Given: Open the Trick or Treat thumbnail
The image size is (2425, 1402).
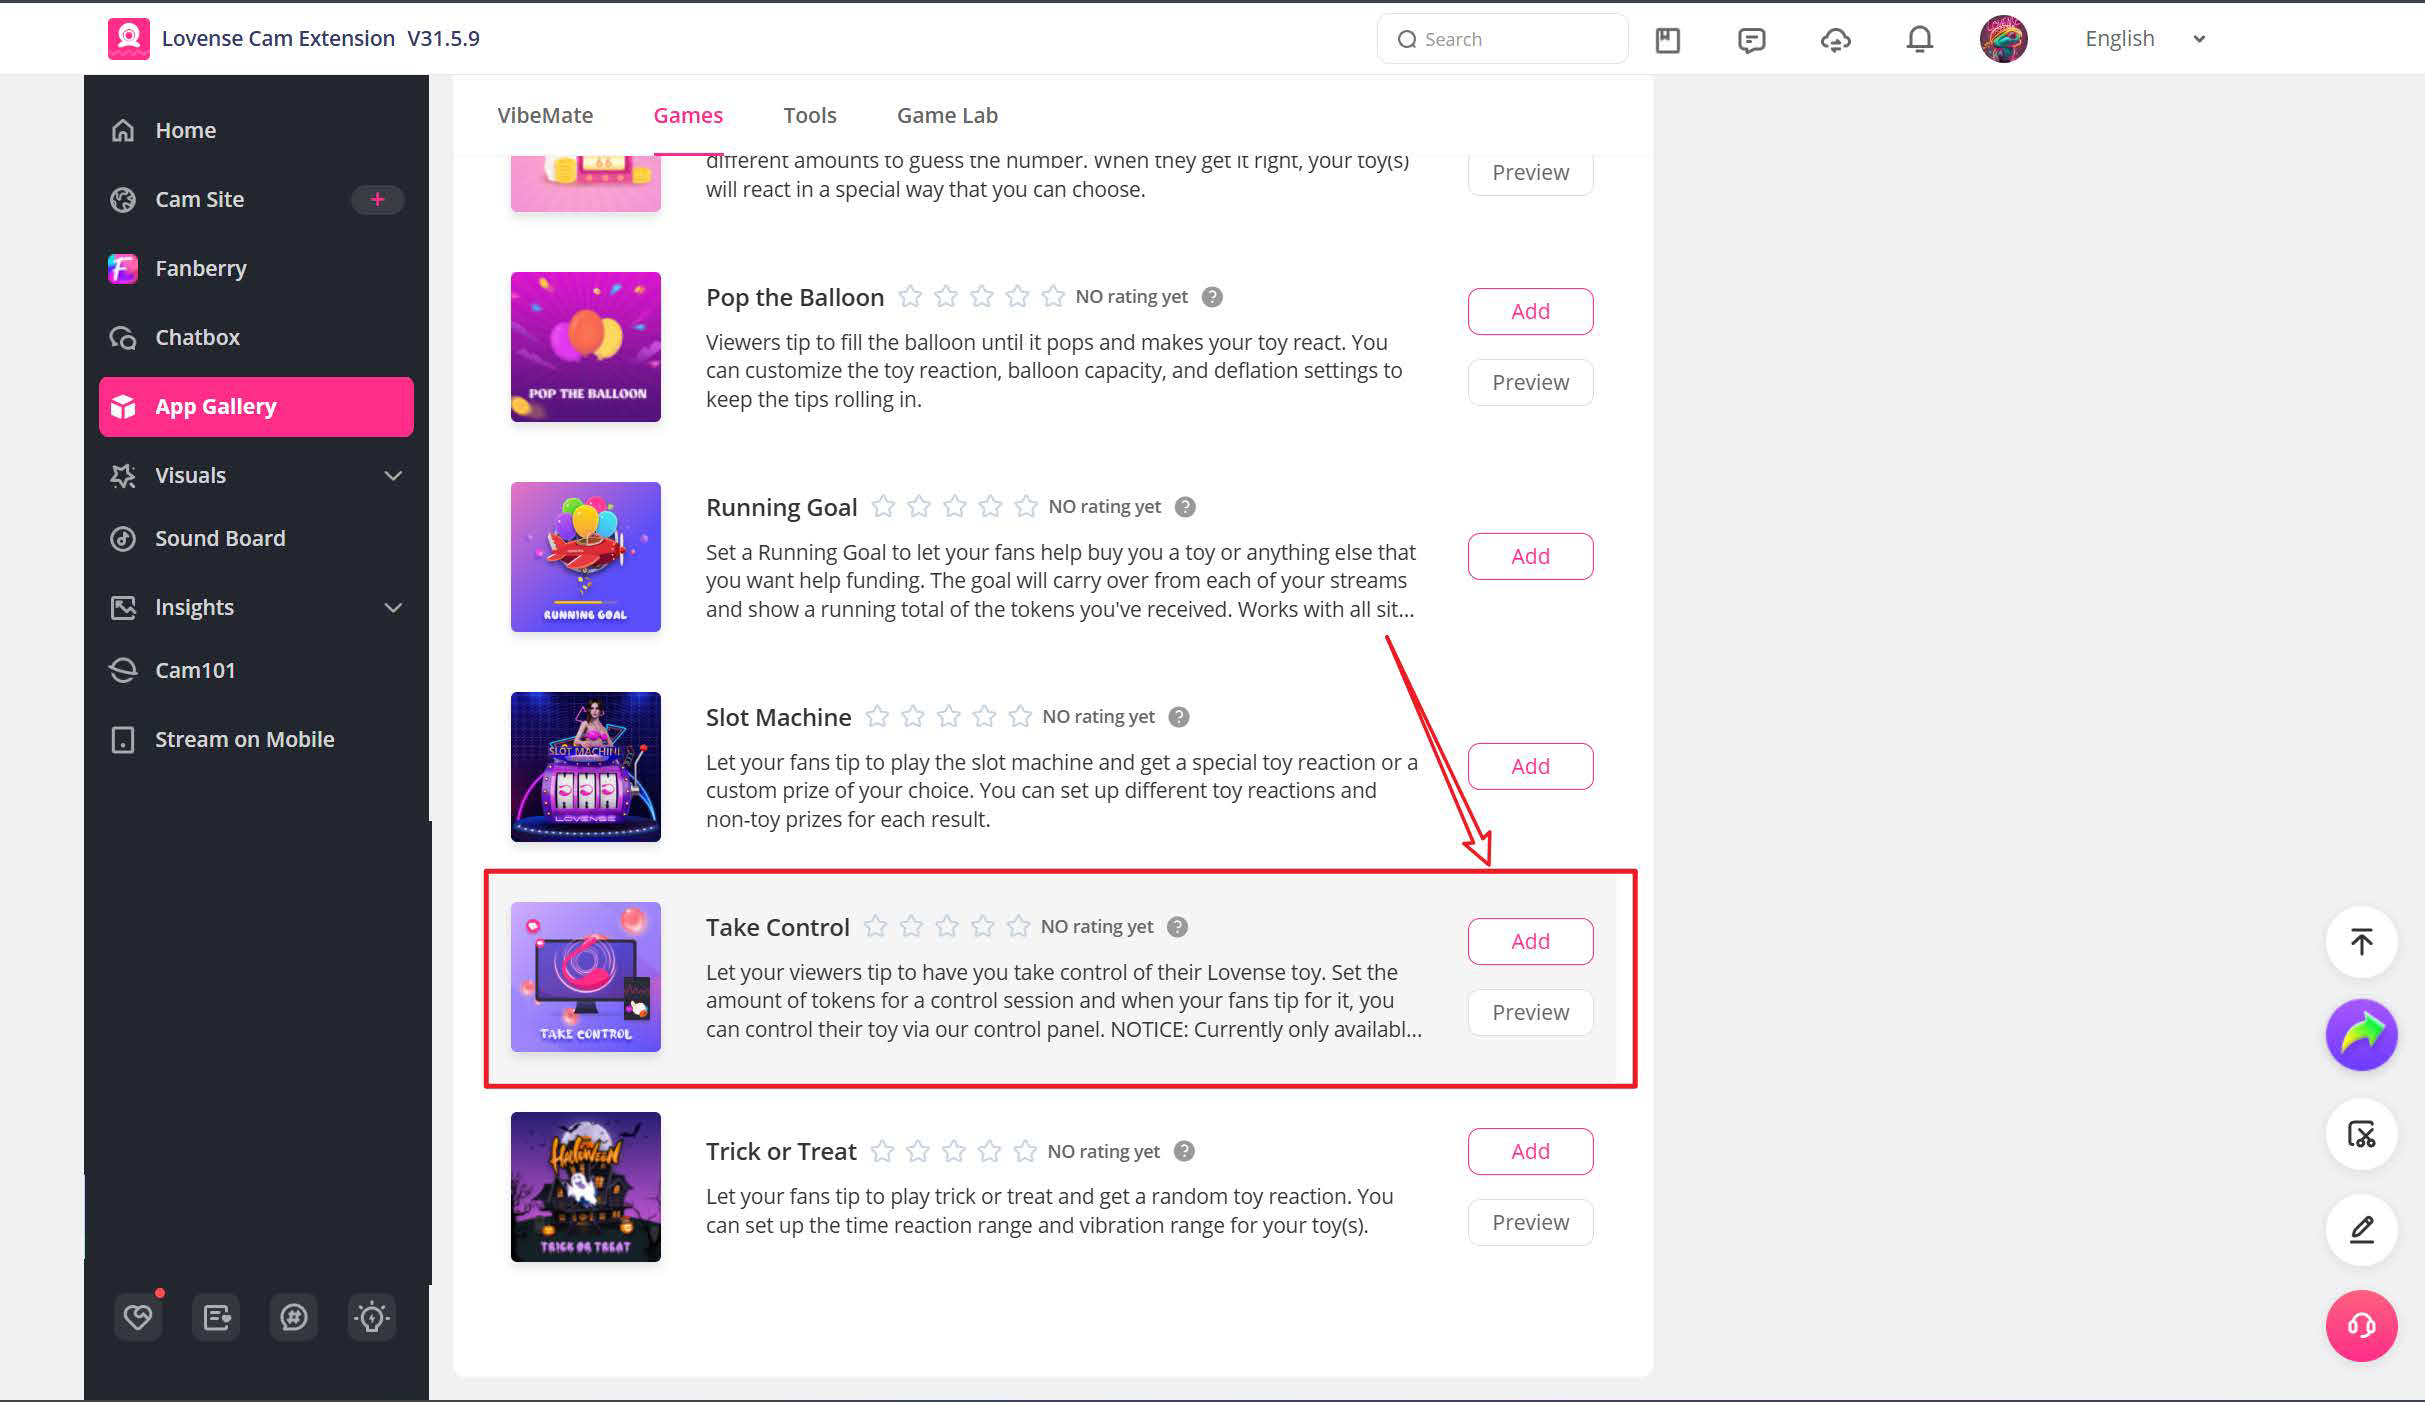Looking at the screenshot, I should [x=586, y=1187].
